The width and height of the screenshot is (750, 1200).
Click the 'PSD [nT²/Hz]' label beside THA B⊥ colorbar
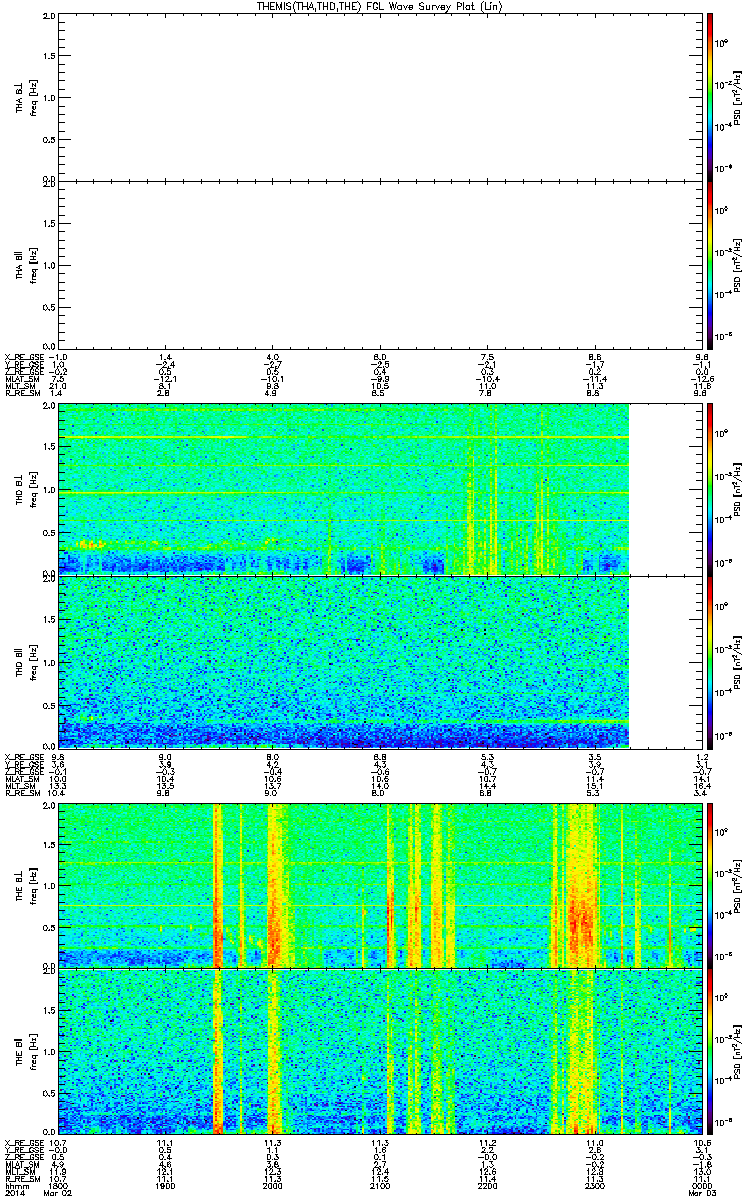pos(736,96)
